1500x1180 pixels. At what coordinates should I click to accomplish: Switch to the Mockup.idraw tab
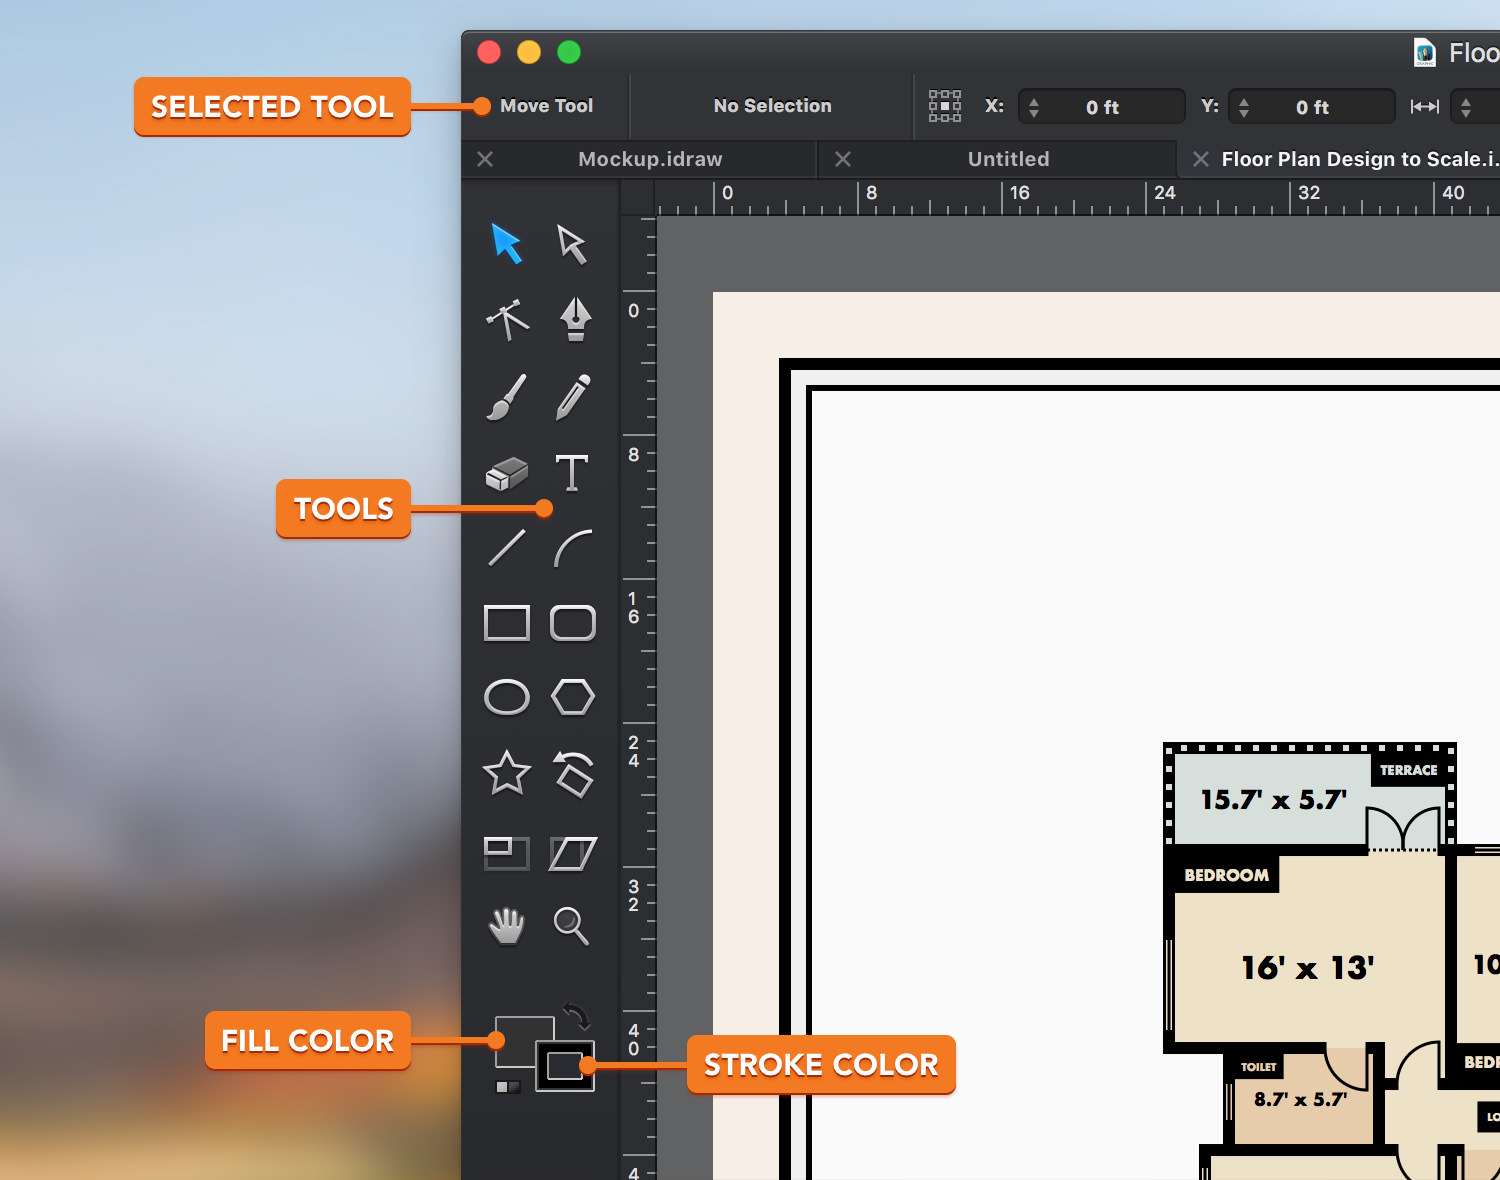tap(648, 159)
